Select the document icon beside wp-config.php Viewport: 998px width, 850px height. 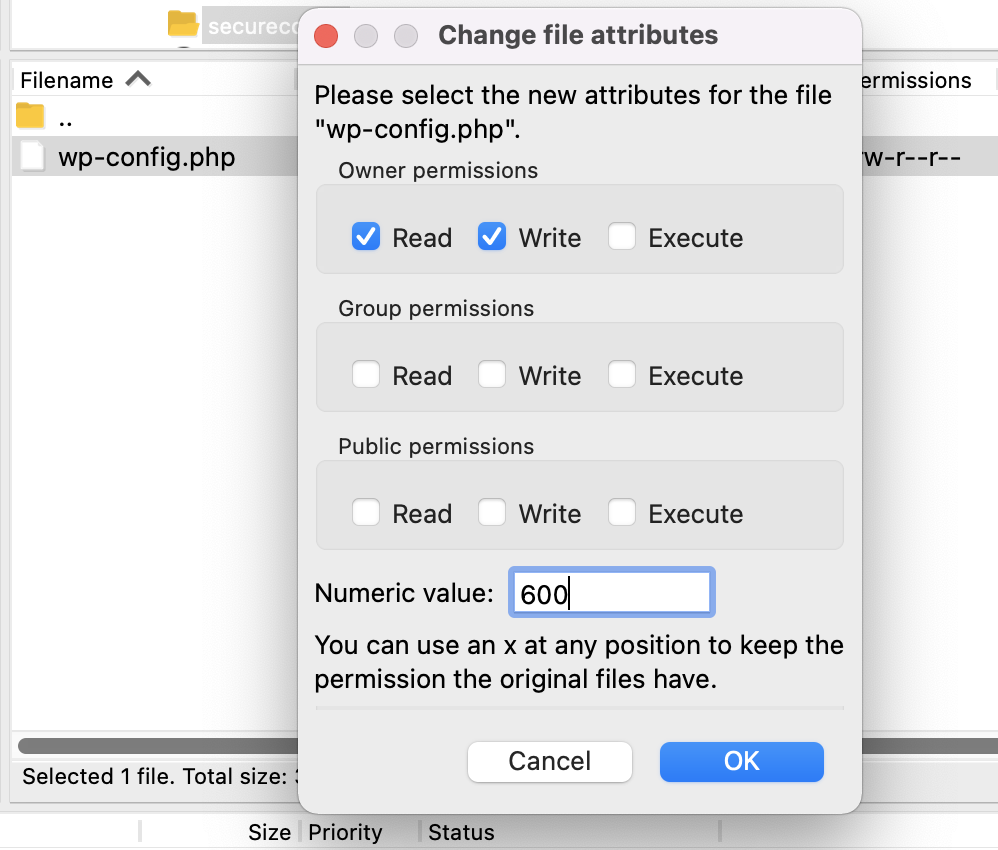point(31,156)
